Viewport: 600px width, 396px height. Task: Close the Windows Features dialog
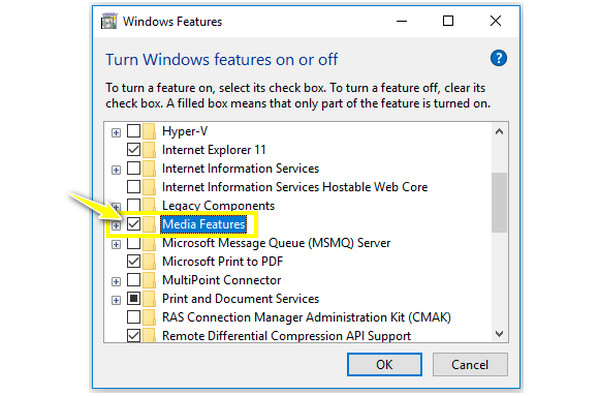[496, 21]
